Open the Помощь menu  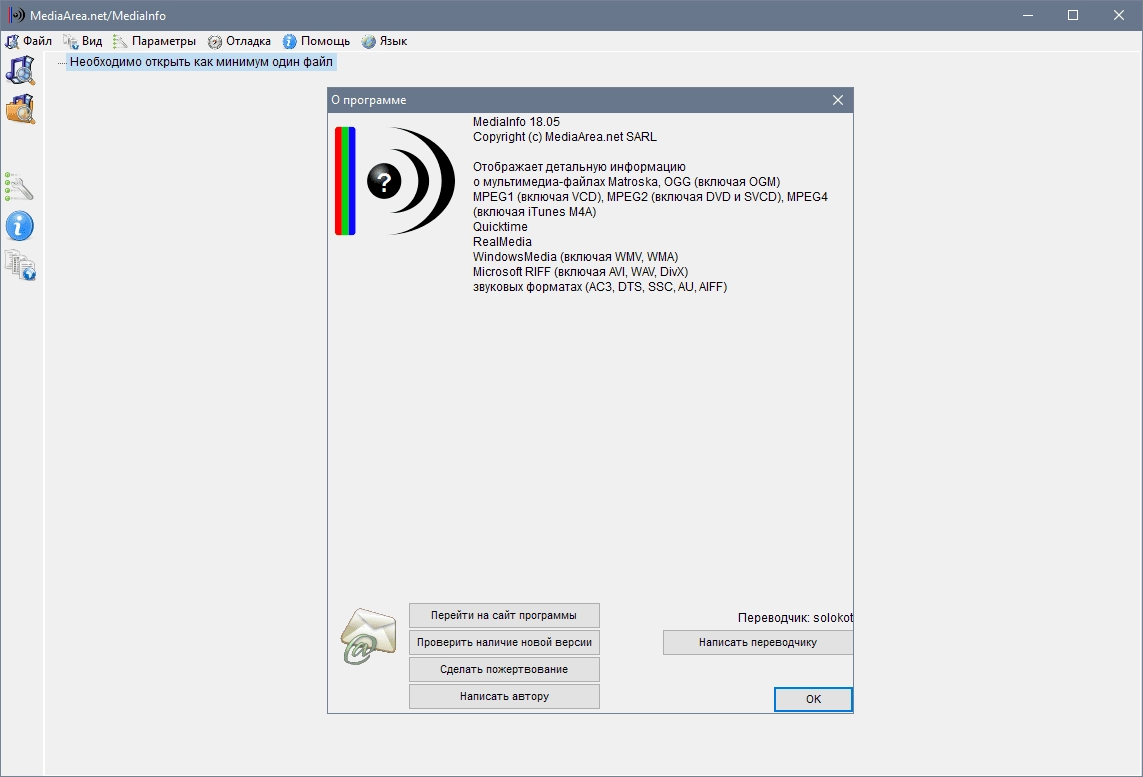[316, 41]
